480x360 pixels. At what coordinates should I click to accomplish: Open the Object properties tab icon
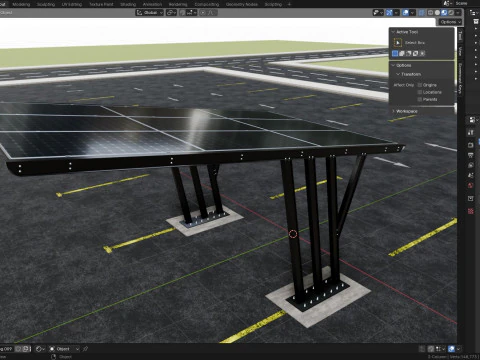pyautogui.click(x=471, y=198)
